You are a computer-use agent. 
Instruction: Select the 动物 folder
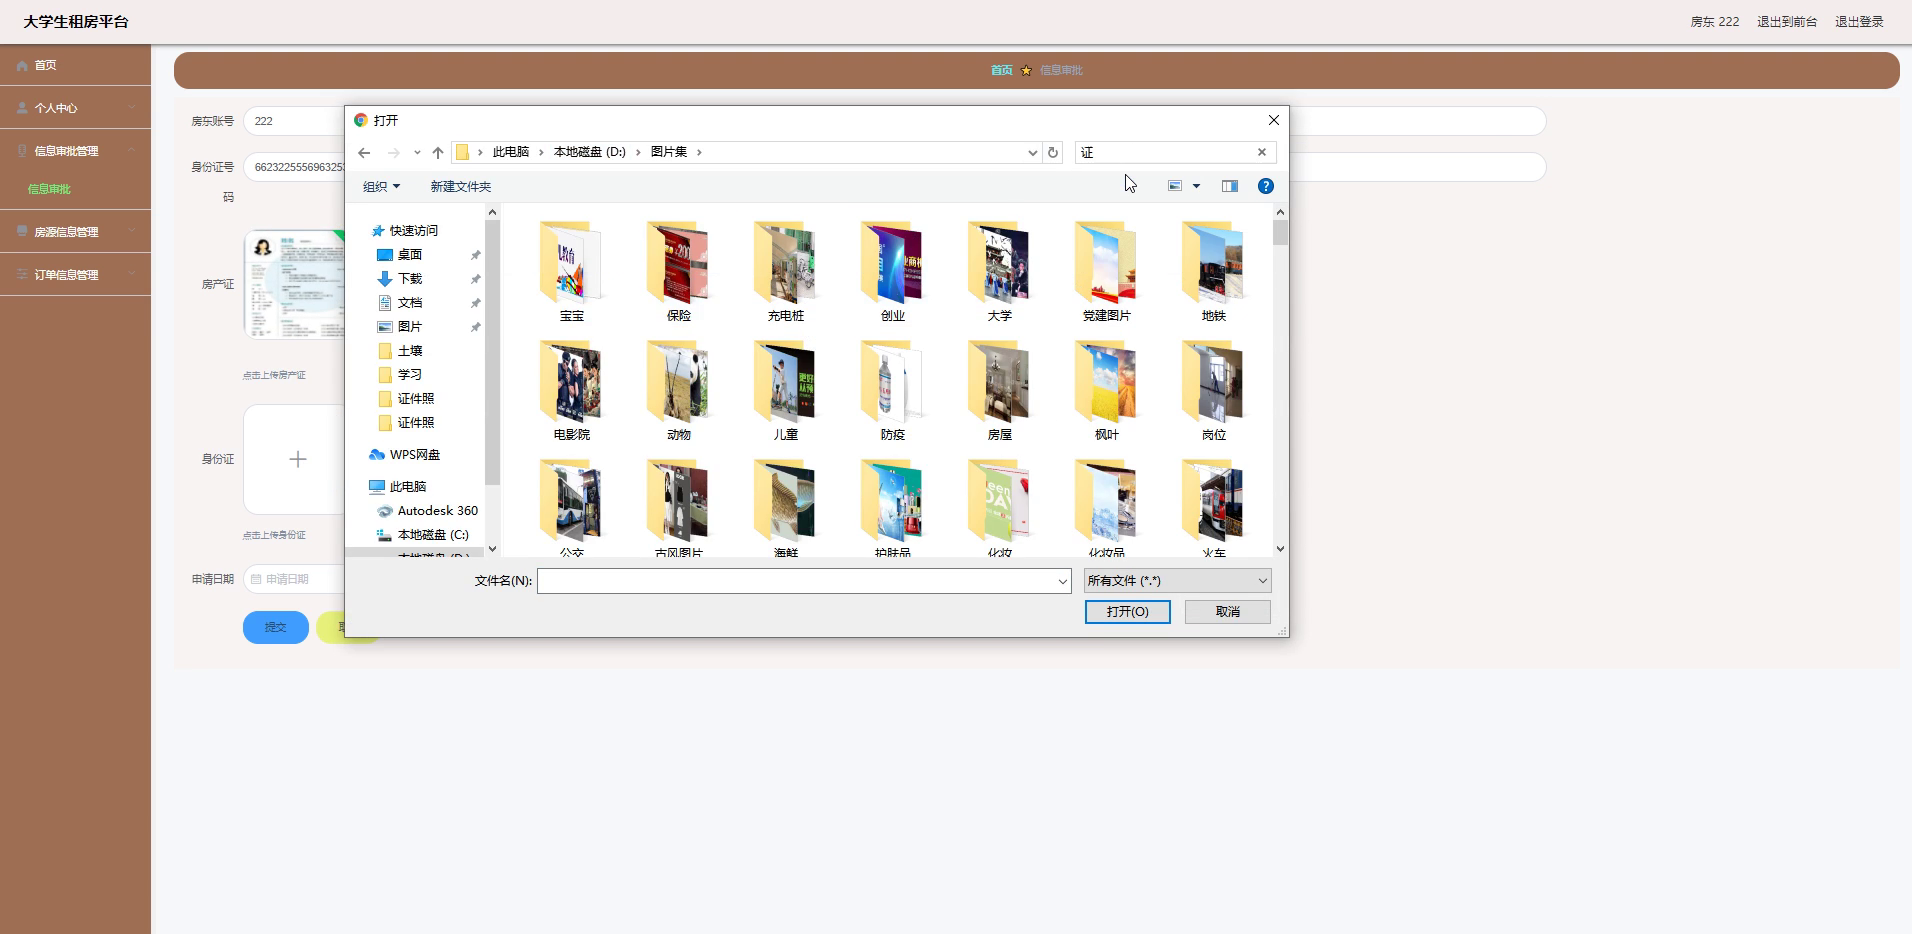pyautogui.click(x=679, y=390)
